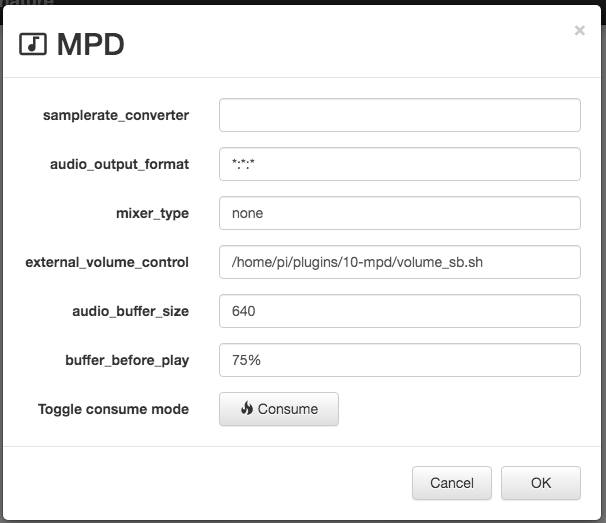Click the mixer_type field showing none
Viewport: 606px width, 523px height.
400,213
